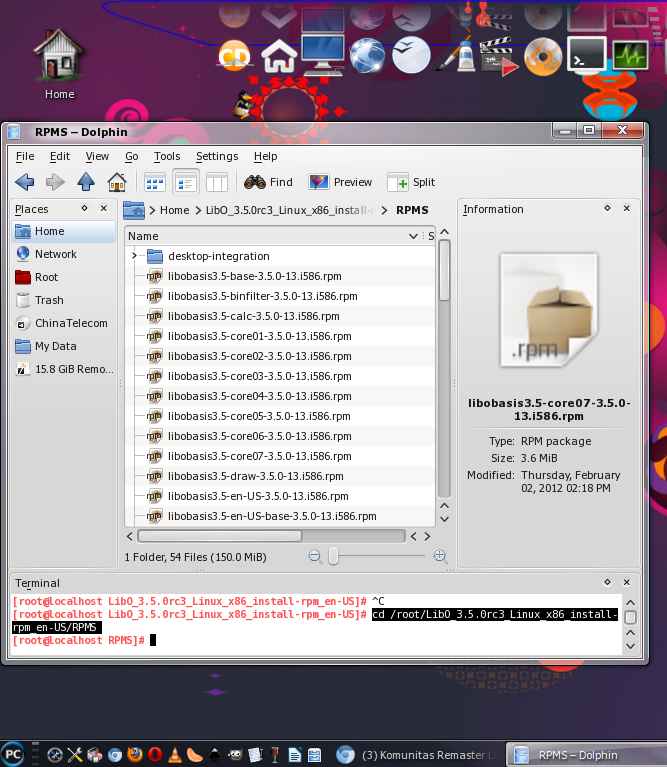Switch to Details view mode
This screenshot has width=667, height=767.
click(186, 183)
